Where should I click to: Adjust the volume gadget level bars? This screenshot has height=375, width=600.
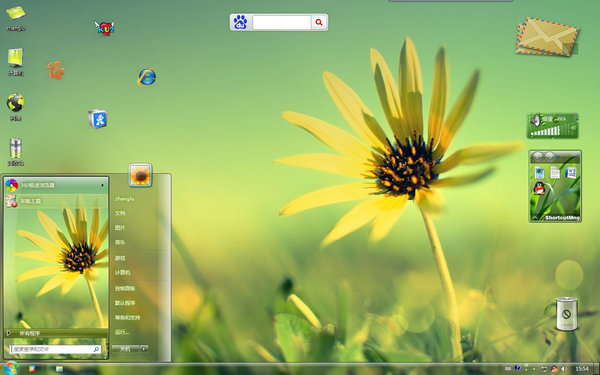click(x=546, y=132)
